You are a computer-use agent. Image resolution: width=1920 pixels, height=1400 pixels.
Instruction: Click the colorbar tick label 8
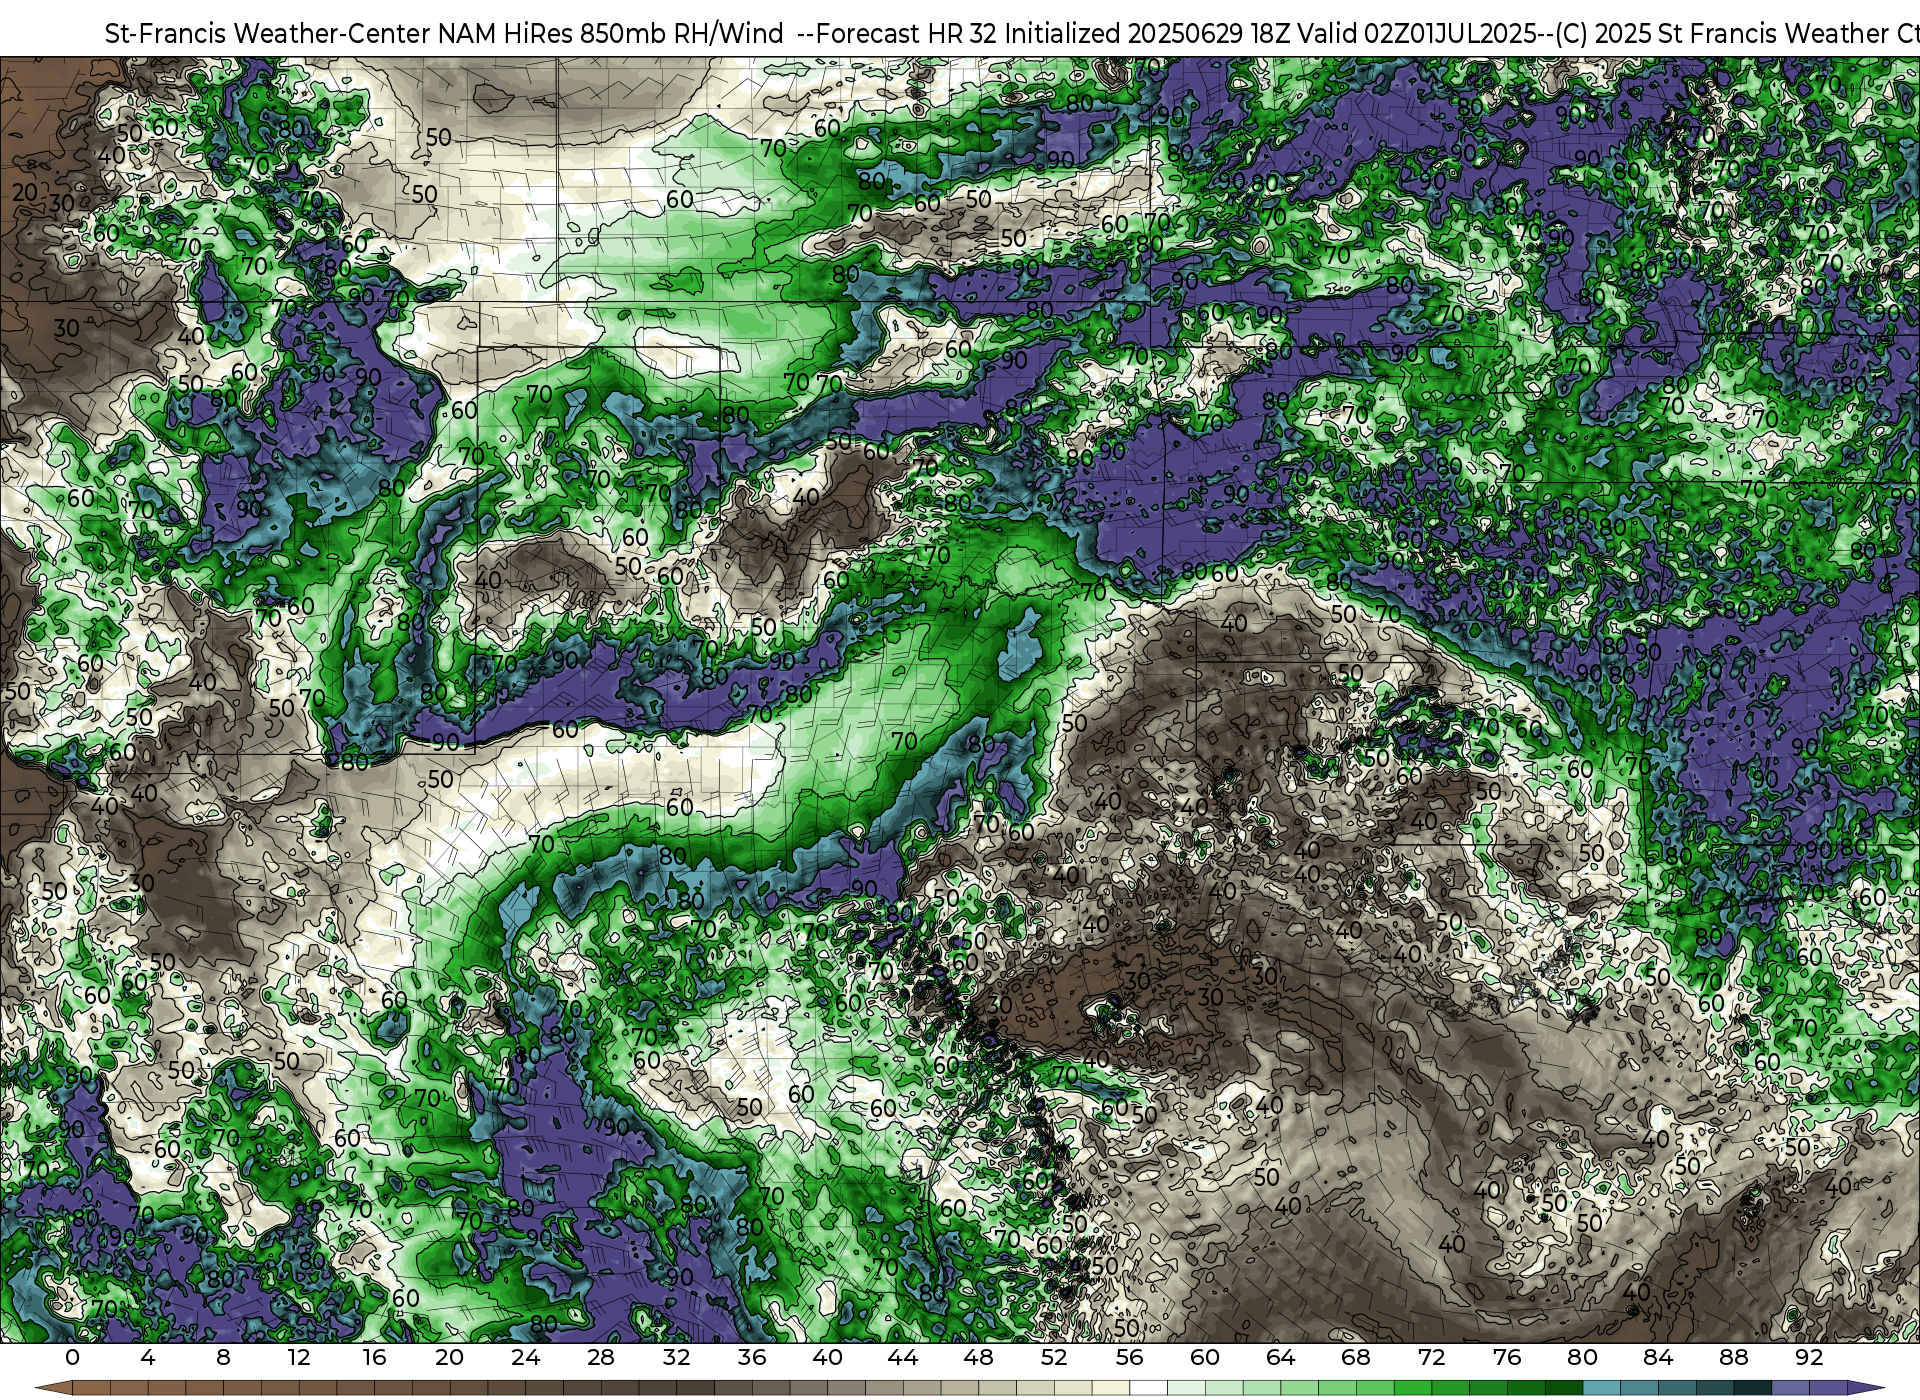pyautogui.click(x=223, y=1357)
